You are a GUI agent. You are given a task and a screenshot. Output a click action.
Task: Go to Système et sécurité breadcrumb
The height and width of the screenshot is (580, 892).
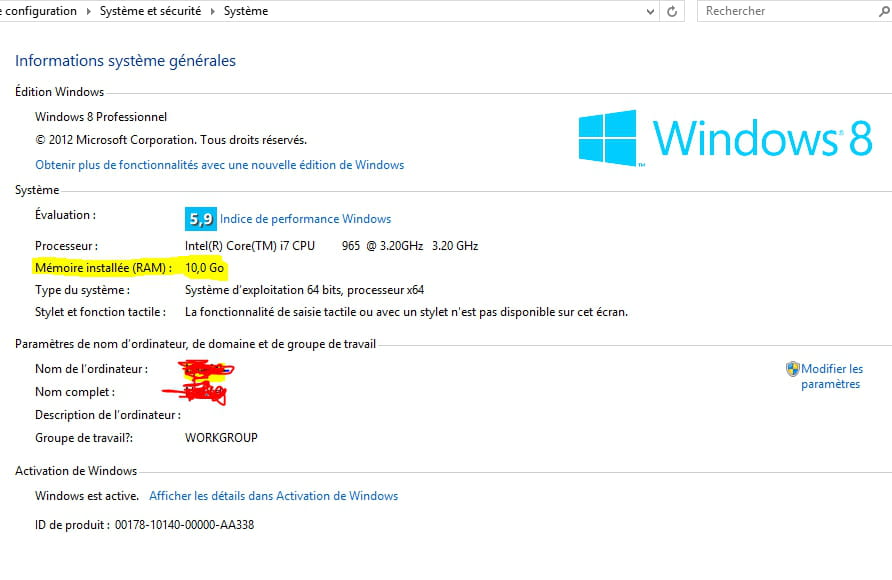tap(150, 11)
